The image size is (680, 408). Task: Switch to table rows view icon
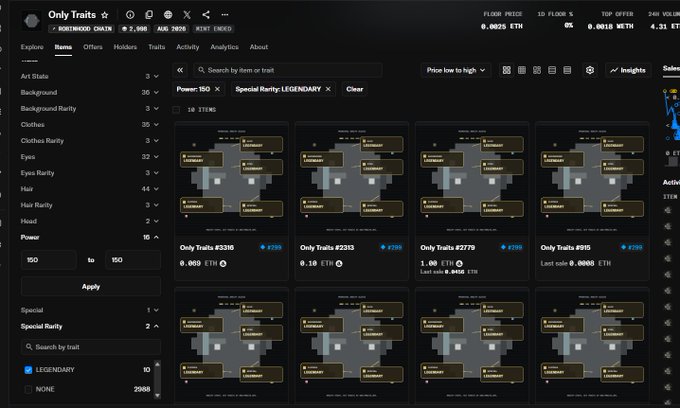coord(567,70)
